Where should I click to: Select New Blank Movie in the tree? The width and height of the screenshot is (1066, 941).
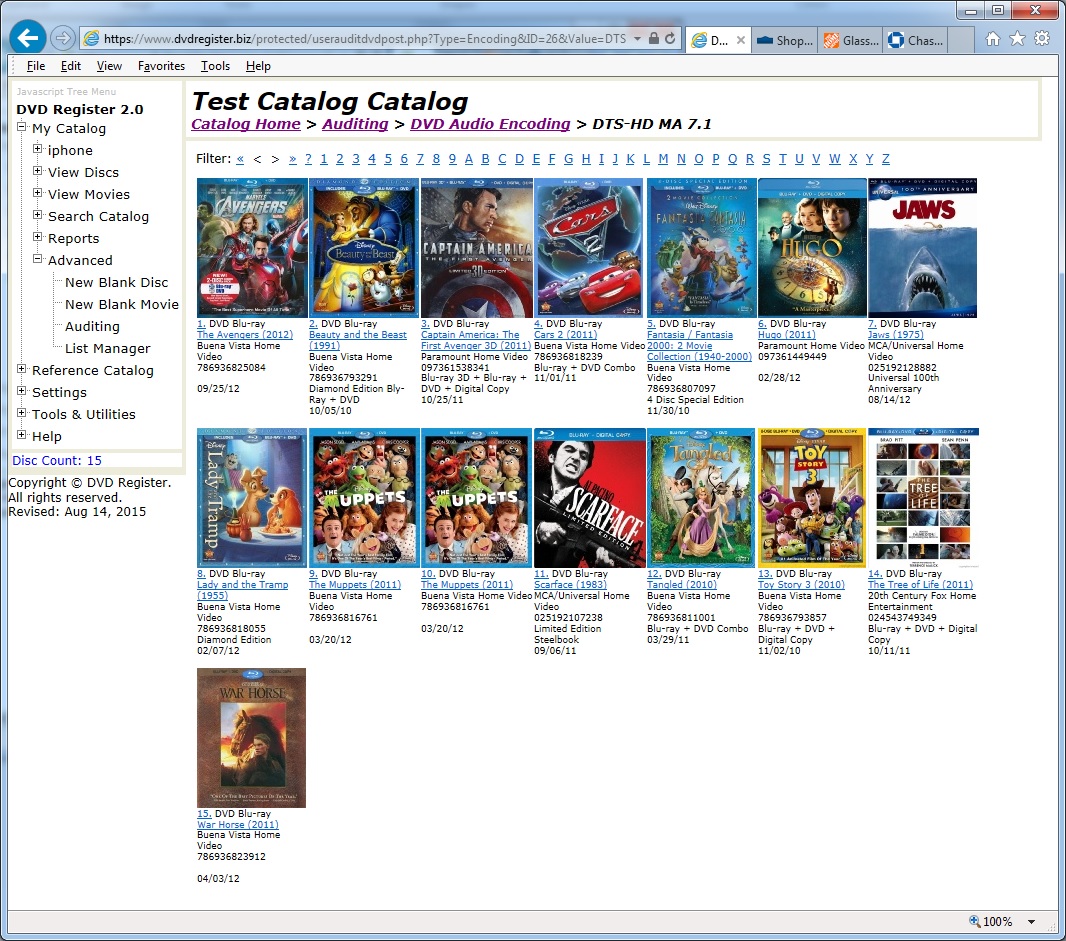[x=122, y=304]
